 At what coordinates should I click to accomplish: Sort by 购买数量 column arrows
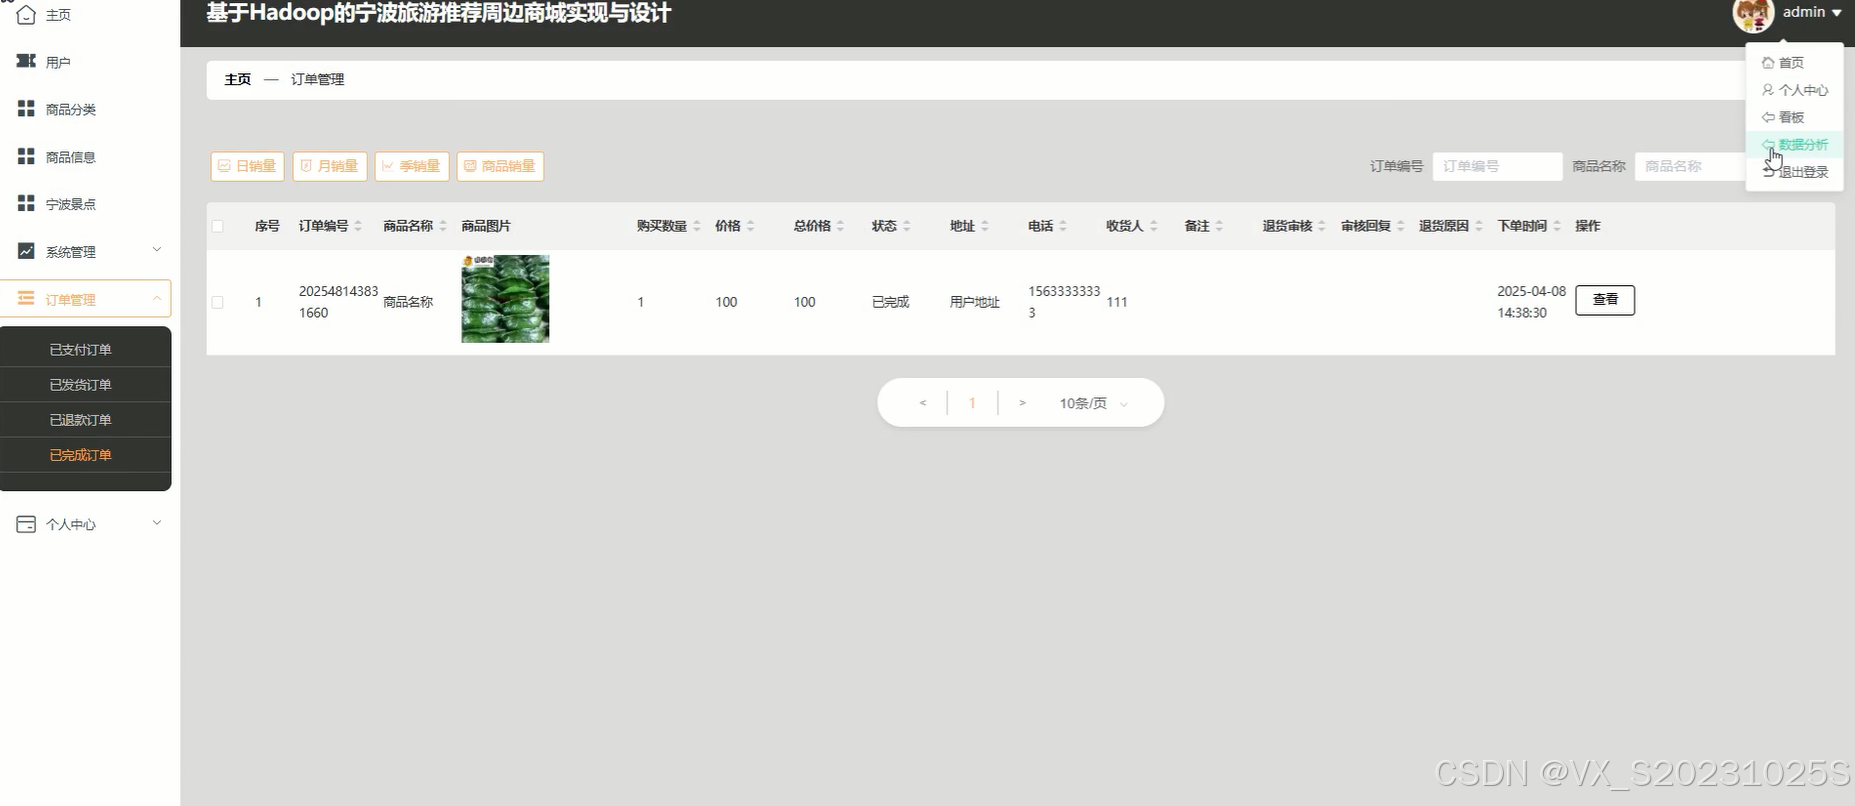(x=697, y=226)
